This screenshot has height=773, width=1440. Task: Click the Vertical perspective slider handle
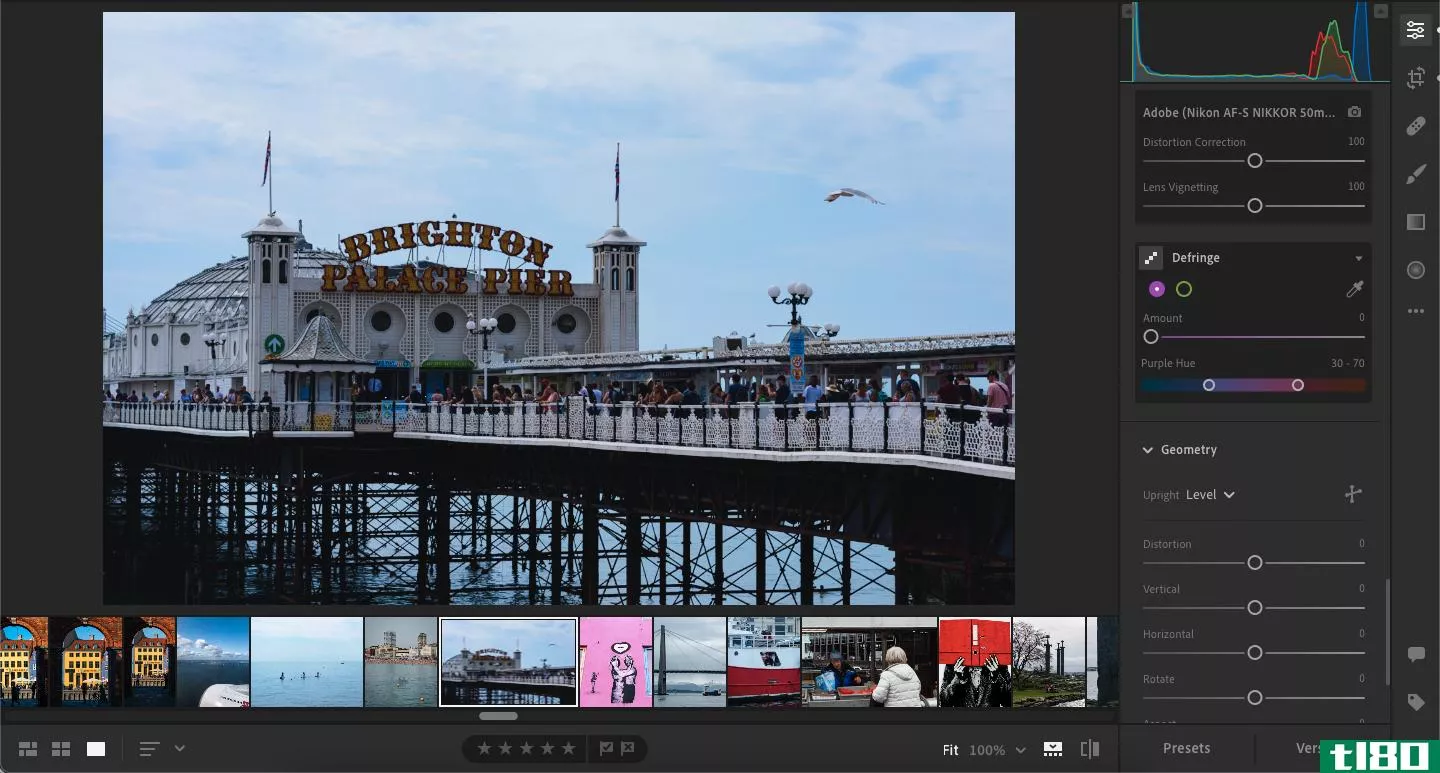pos(1254,608)
